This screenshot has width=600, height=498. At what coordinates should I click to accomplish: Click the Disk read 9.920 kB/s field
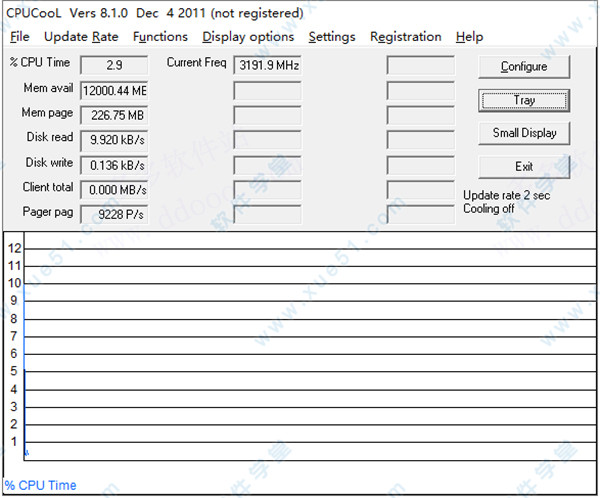(x=114, y=140)
